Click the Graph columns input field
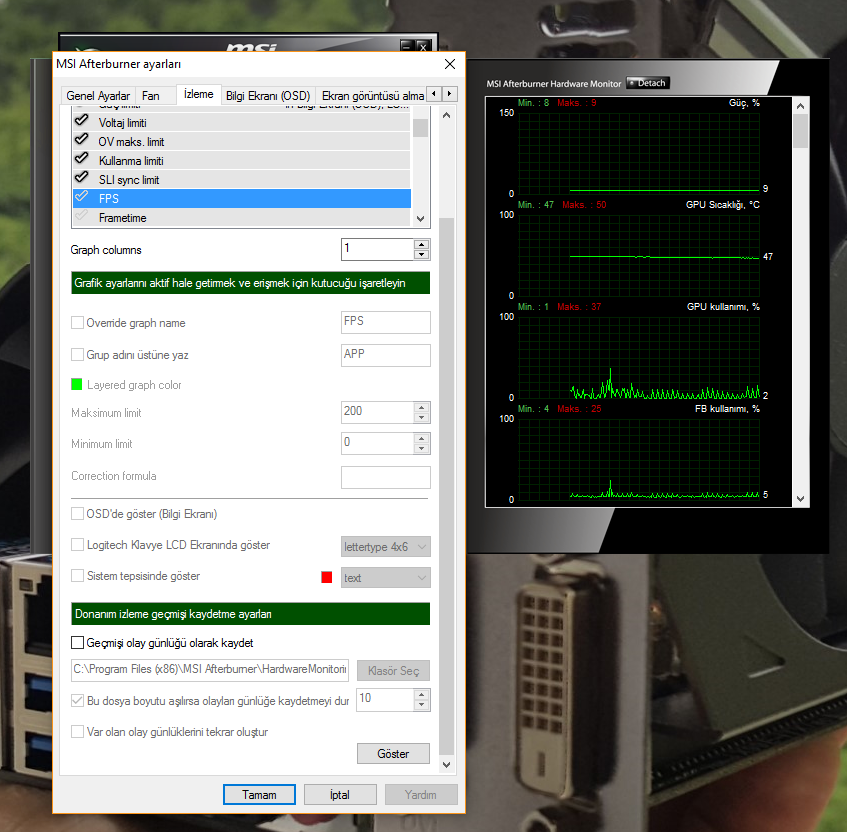The height and width of the screenshot is (832, 847). tap(378, 249)
